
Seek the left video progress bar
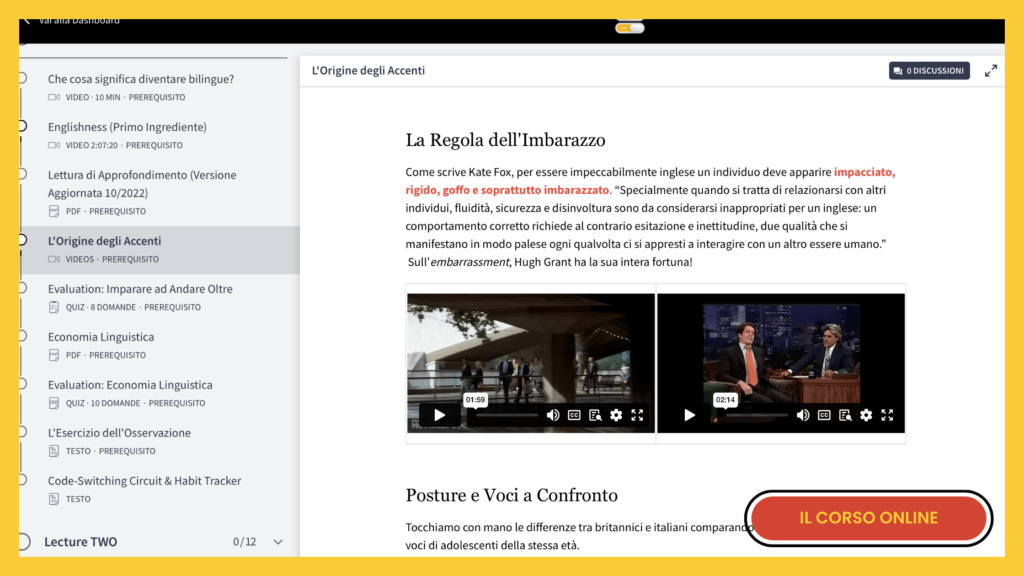coord(507,415)
